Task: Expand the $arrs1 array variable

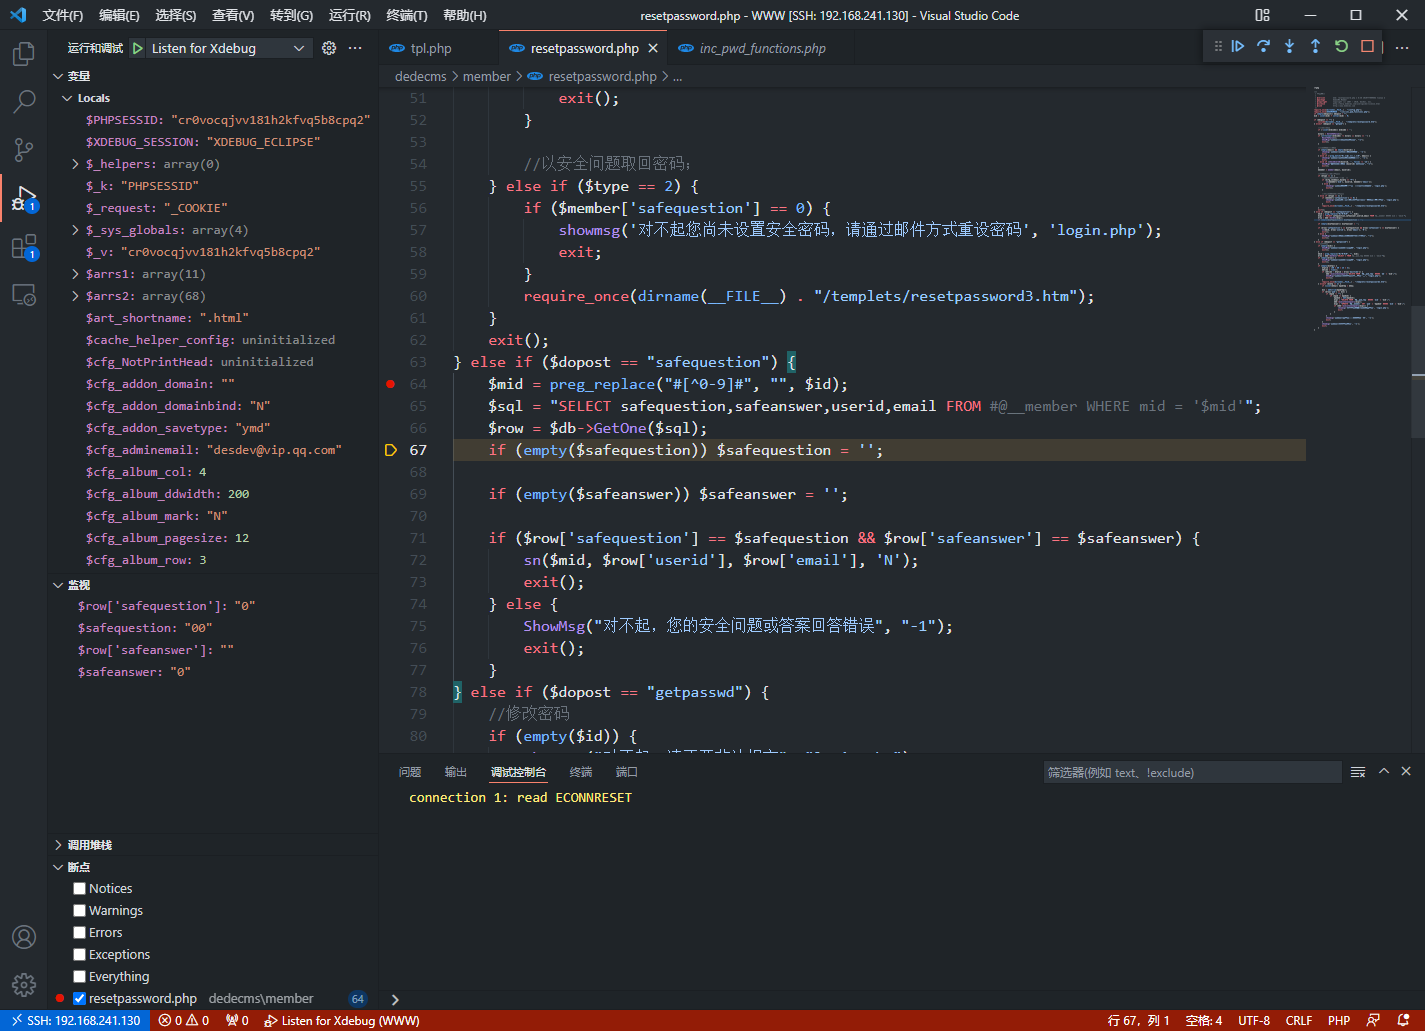Action: [x=75, y=274]
